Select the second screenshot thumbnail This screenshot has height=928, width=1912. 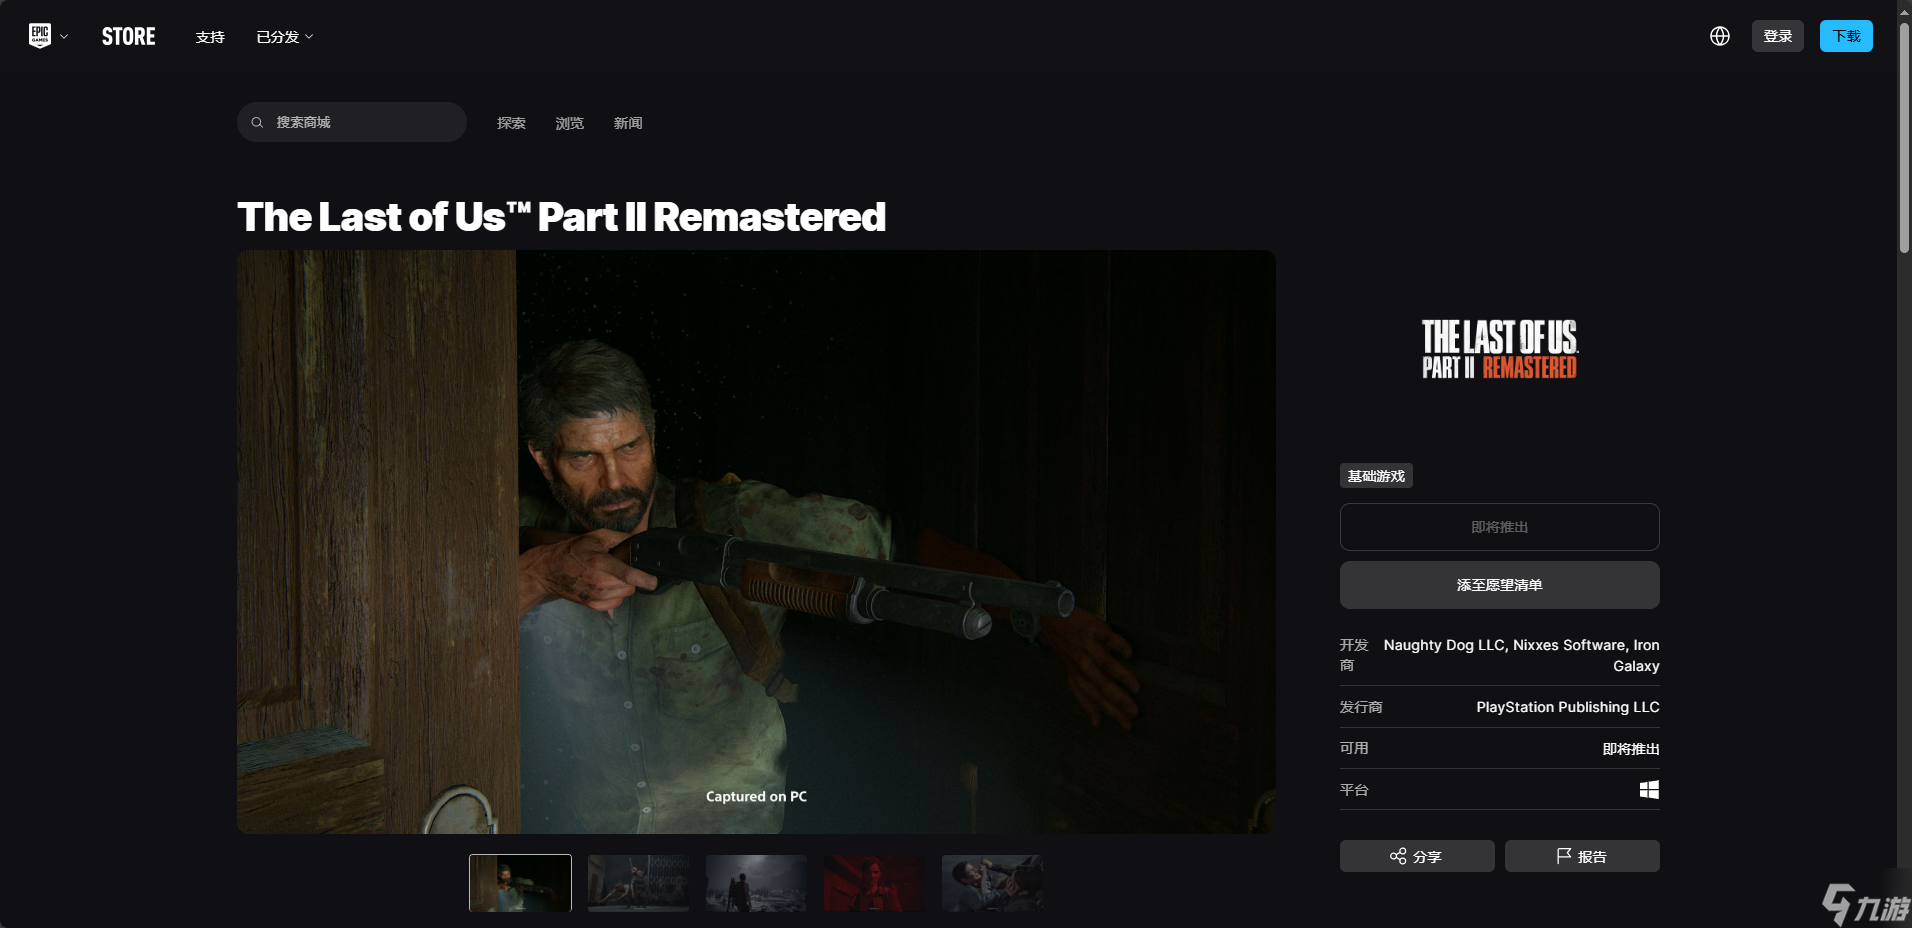pos(638,883)
